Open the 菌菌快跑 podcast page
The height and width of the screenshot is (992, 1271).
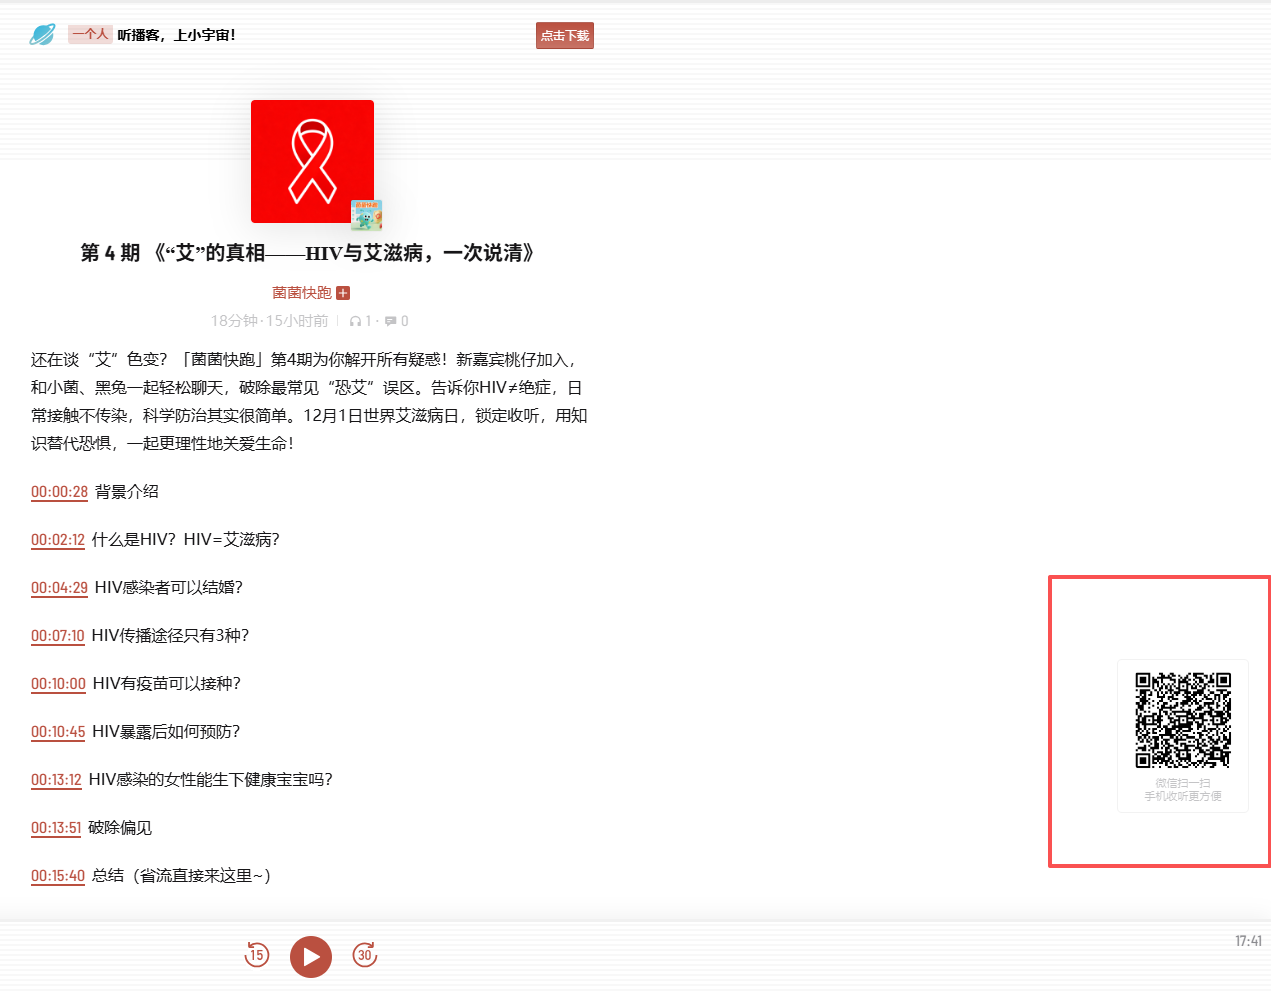(x=302, y=292)
